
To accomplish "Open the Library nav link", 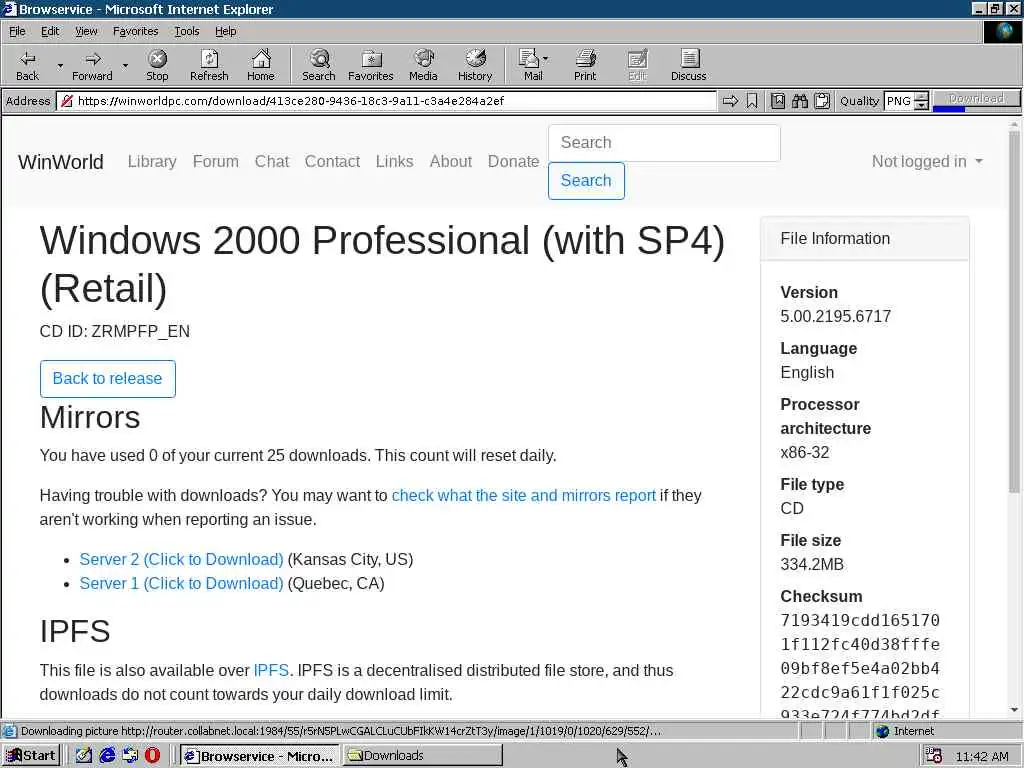I will [152, 161].
